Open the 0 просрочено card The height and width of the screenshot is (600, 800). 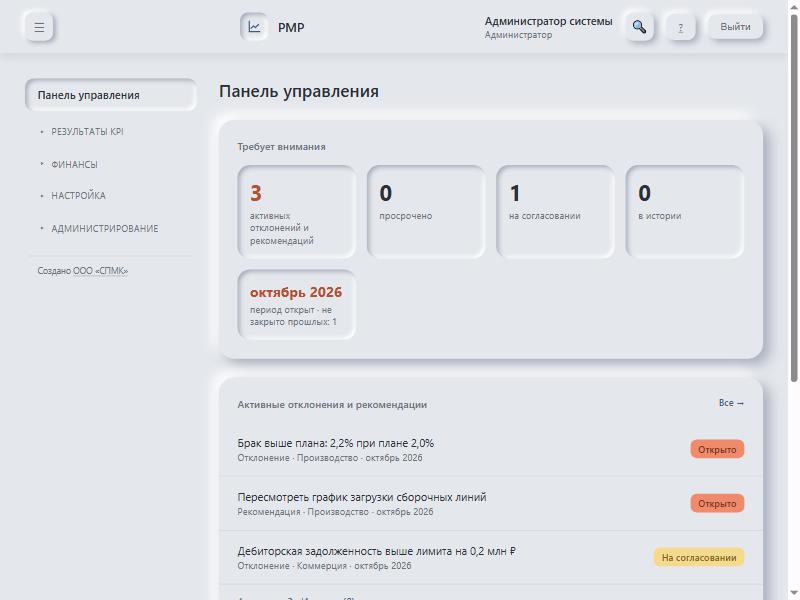click(x=426, y=212)
